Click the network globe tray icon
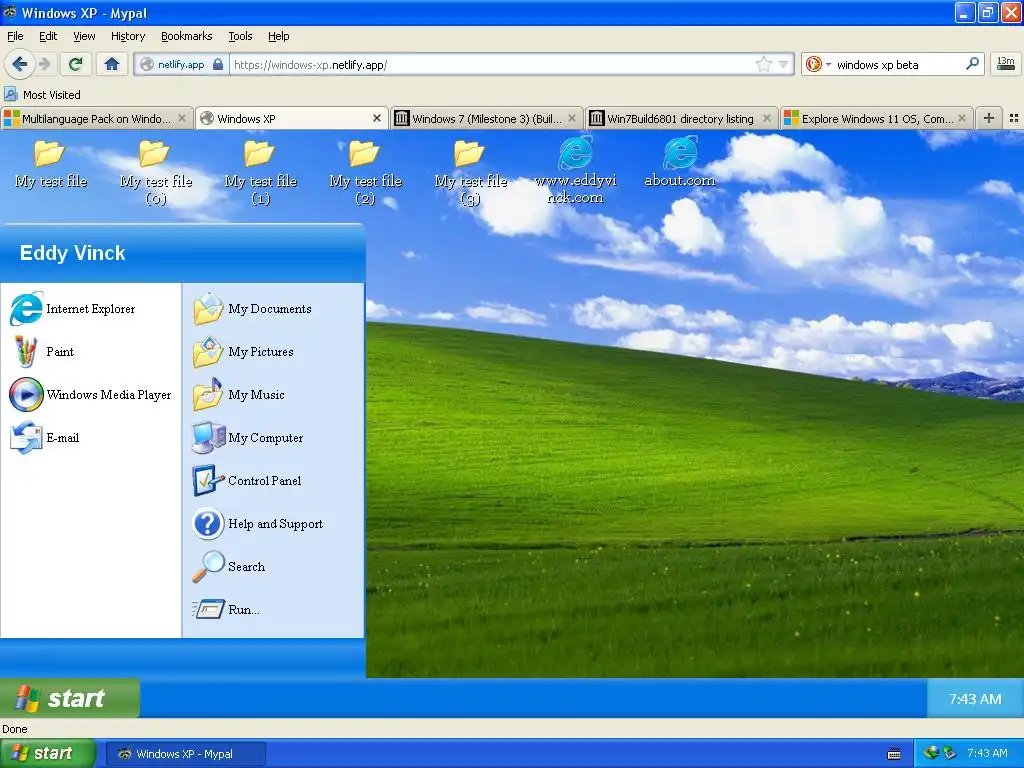 [x=931, y=753]
